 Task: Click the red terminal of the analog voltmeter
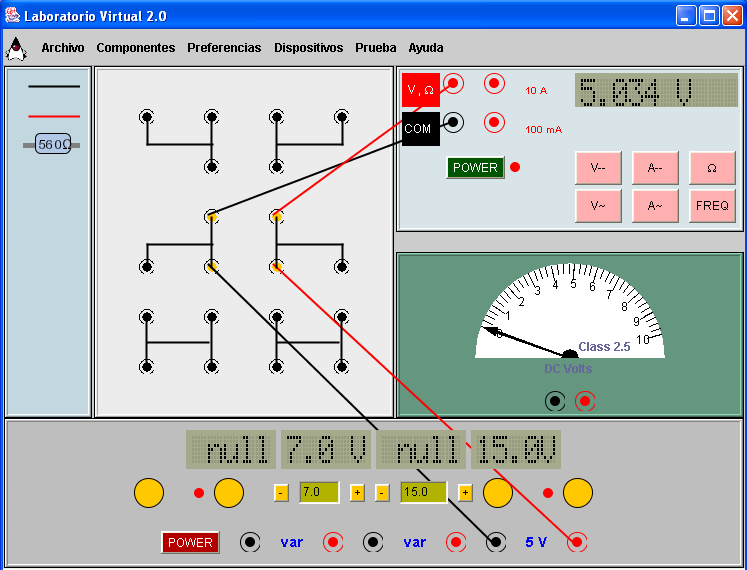(585, 401)
